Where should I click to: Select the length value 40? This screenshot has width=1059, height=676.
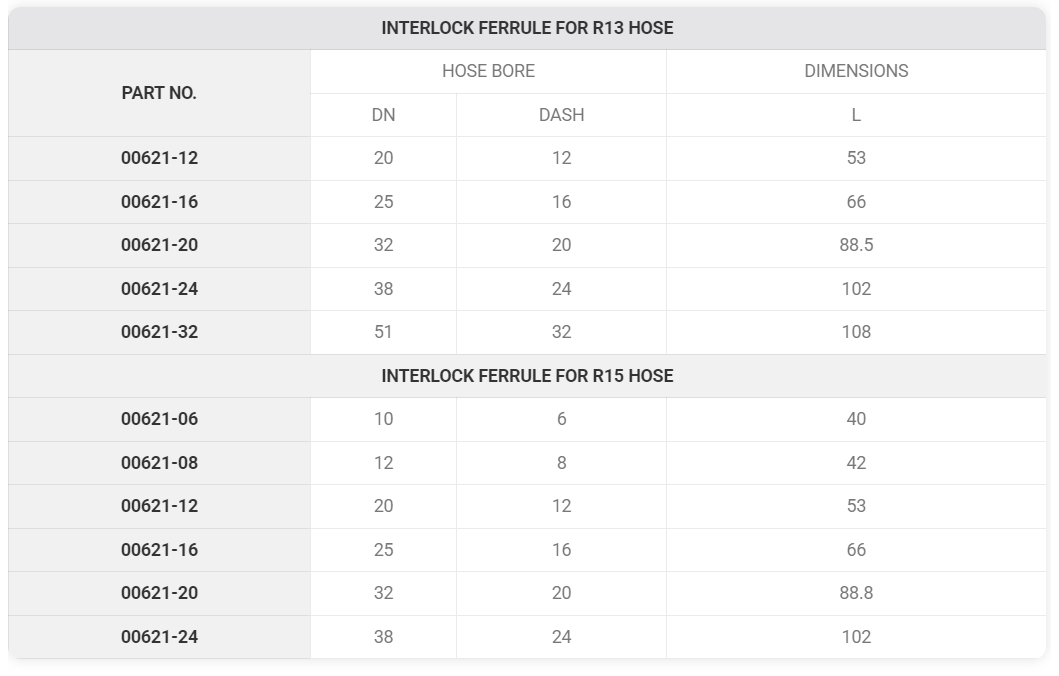click(x=856, y=419)
